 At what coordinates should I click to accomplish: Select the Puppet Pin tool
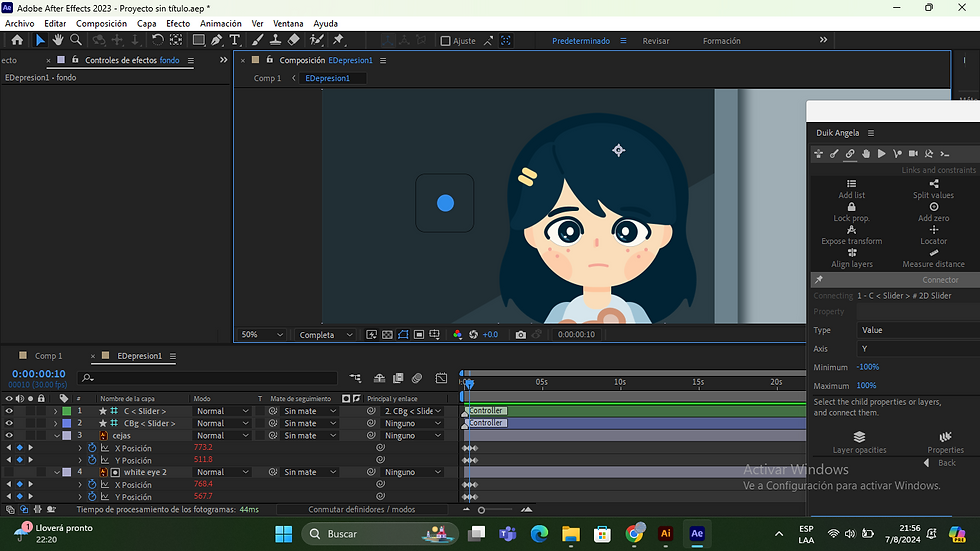pos(338,40)
